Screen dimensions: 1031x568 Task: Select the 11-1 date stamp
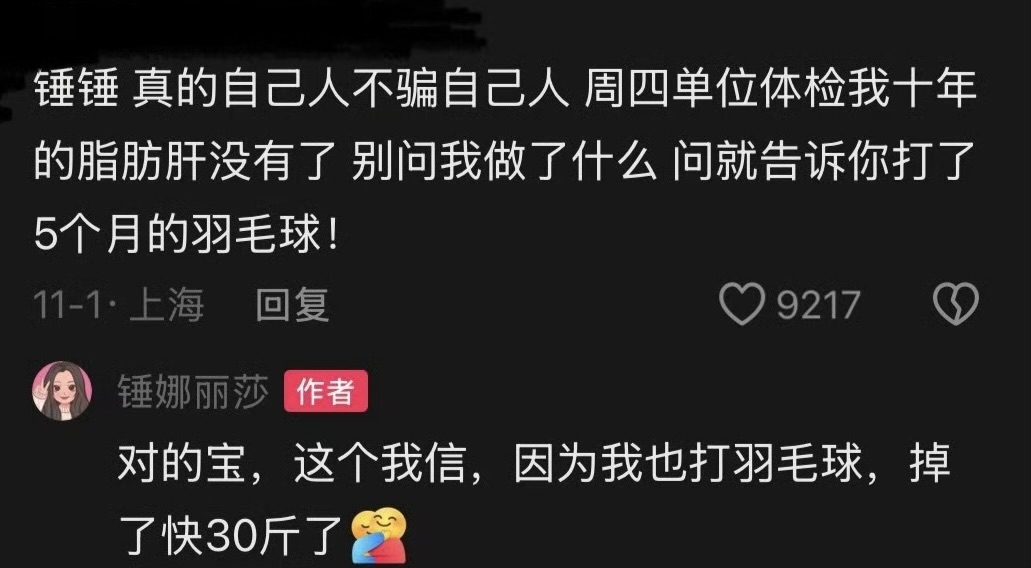[67, 306]
